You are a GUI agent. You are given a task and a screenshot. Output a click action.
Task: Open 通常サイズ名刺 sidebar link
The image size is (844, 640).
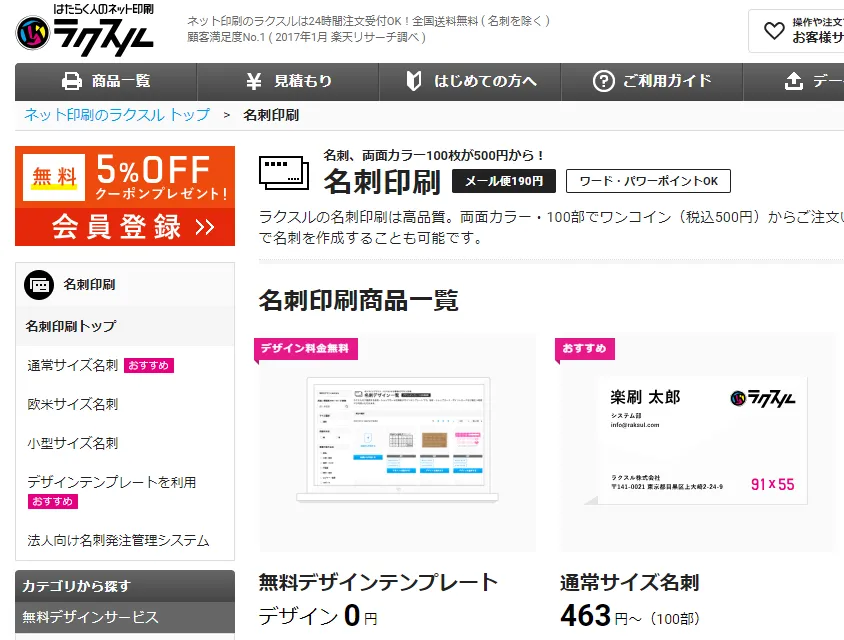coord(73,365)
